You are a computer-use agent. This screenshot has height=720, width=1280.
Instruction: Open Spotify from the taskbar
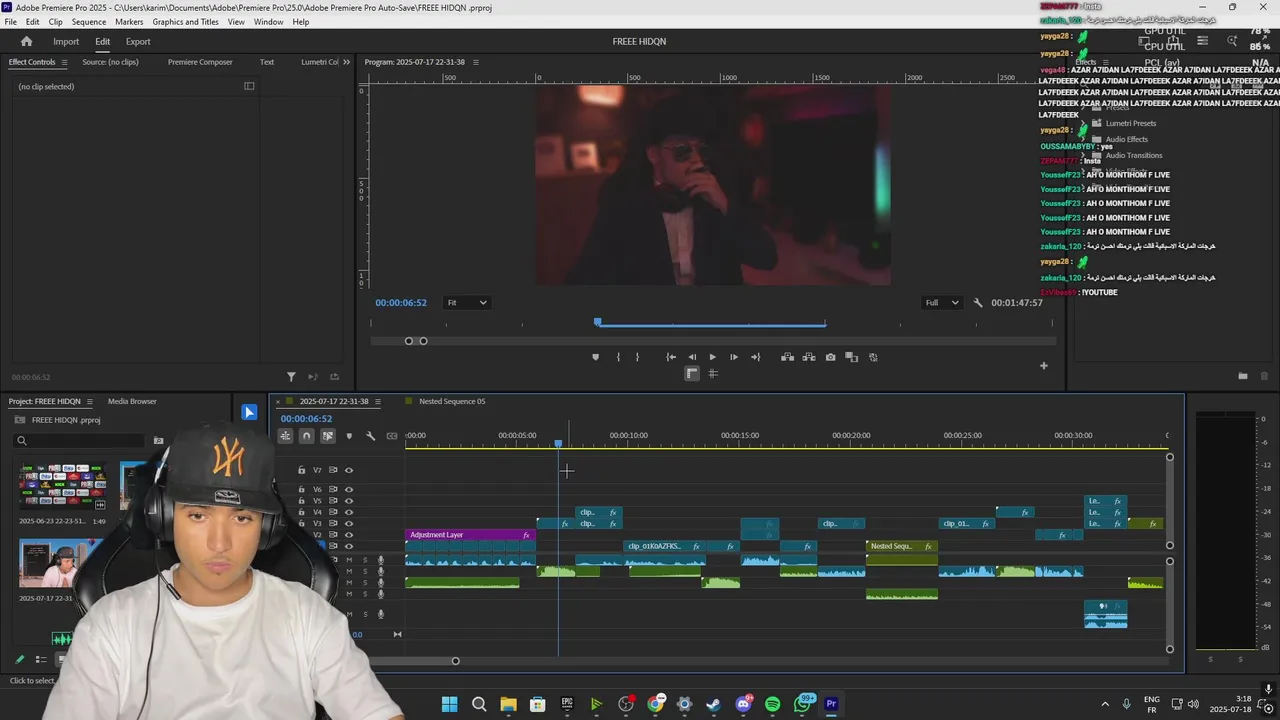[772, 704]
